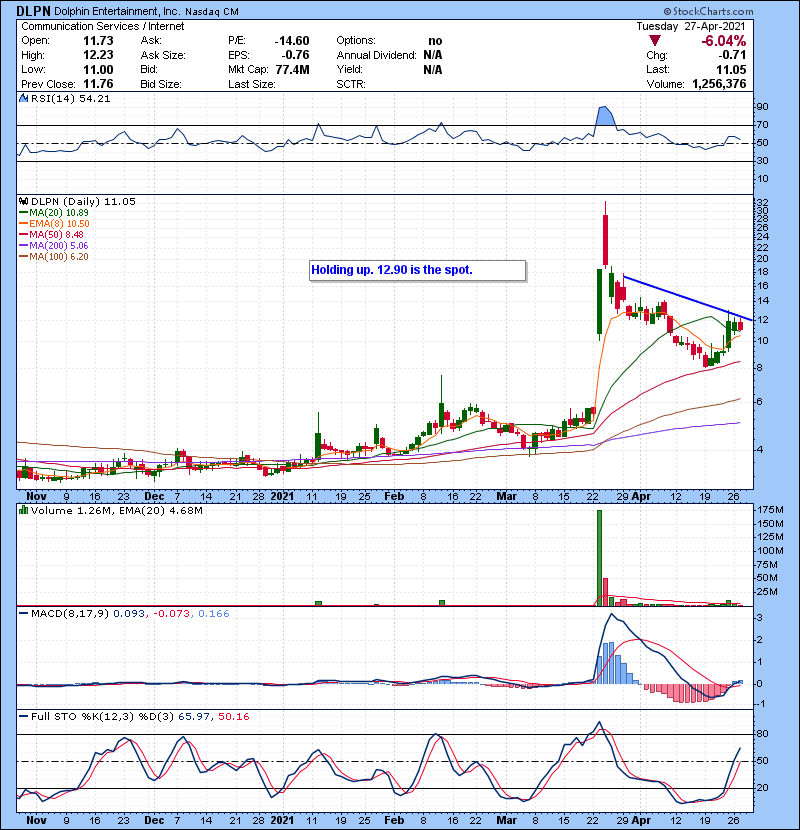Click the candlestick icon beside DLPN (Daily)
The height and width of the screenshot is (830, 800).
point(23,201)
